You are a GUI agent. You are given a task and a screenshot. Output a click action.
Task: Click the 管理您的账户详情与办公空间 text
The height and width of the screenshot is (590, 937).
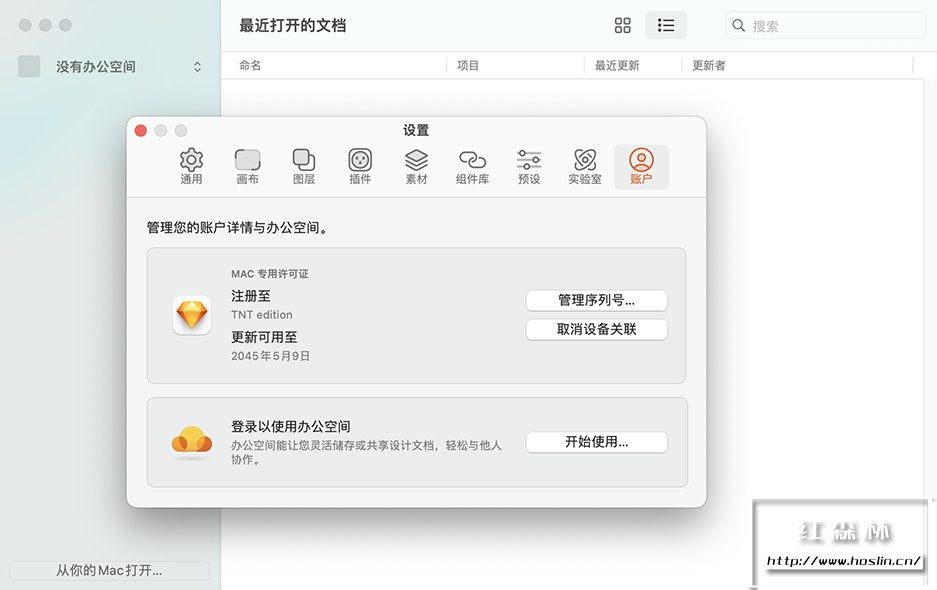237,228
